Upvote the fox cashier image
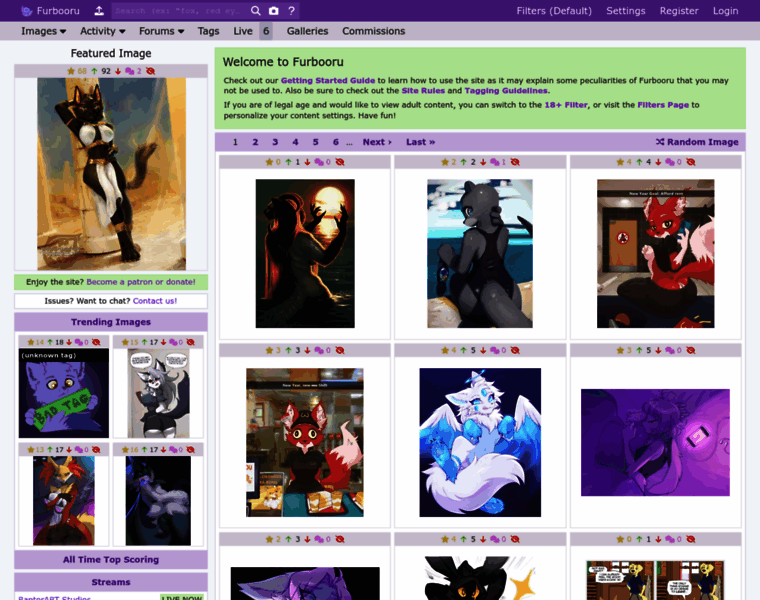The image size is (760, 600). pos(289,350)
